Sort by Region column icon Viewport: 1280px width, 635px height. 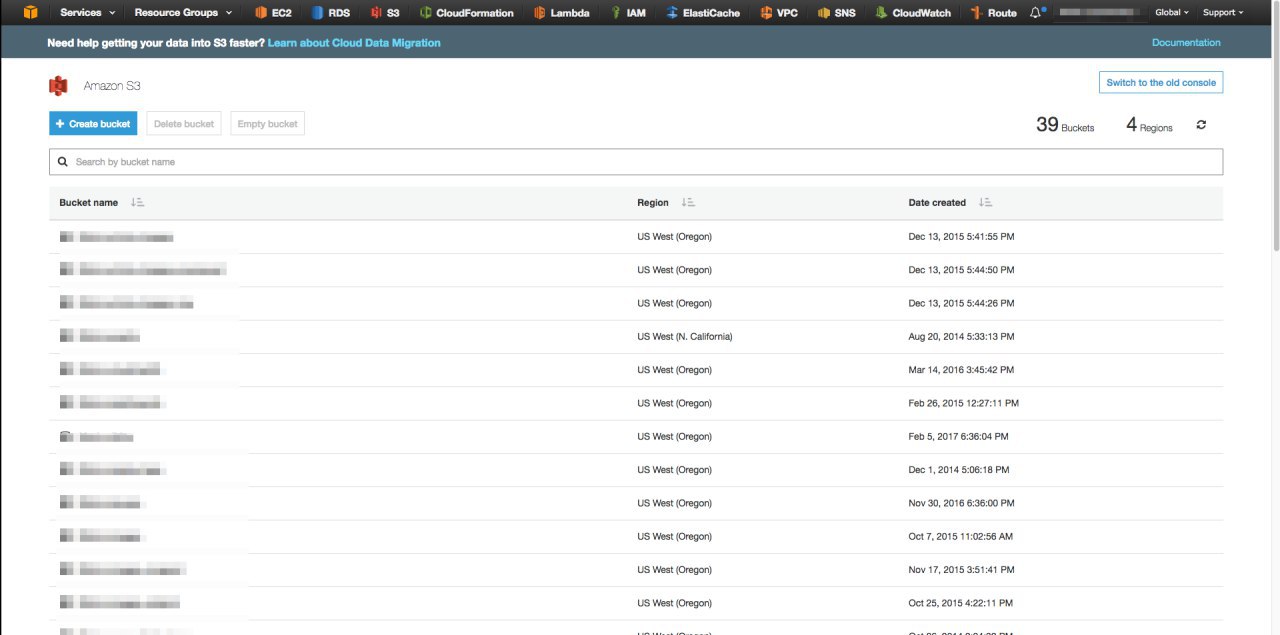[688, 202]
